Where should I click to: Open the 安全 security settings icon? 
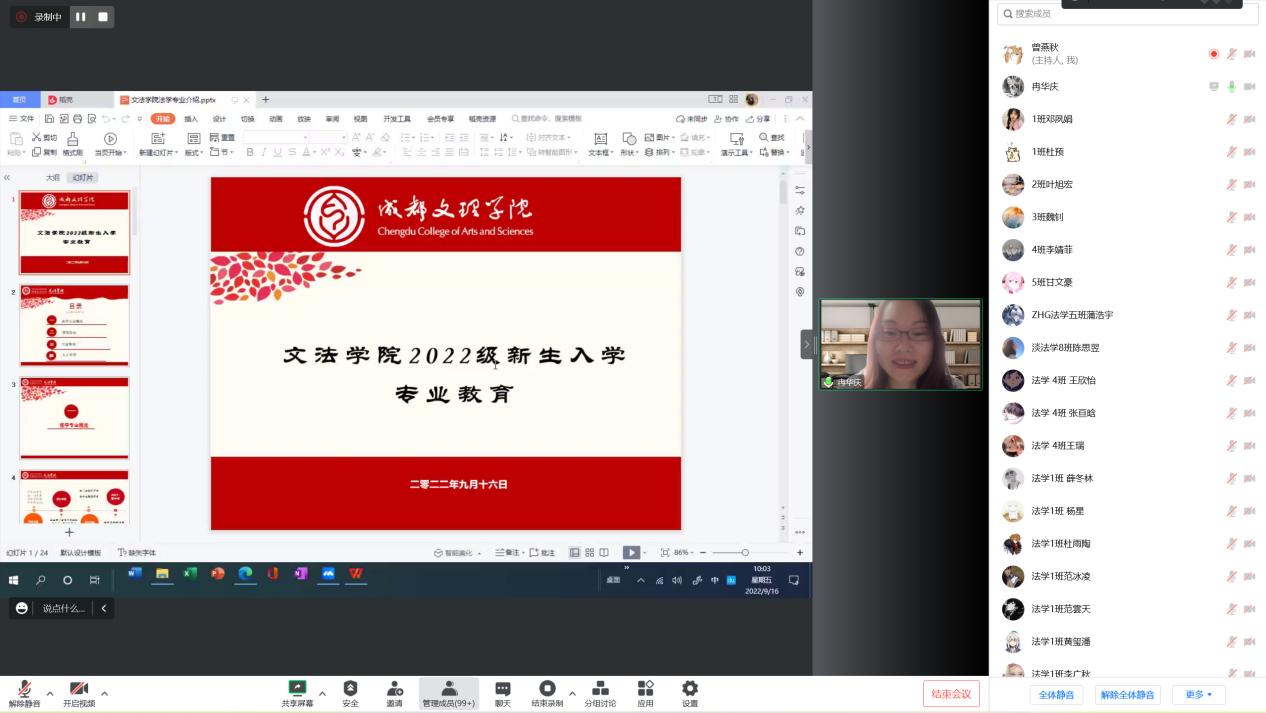[x=350, y=693]
